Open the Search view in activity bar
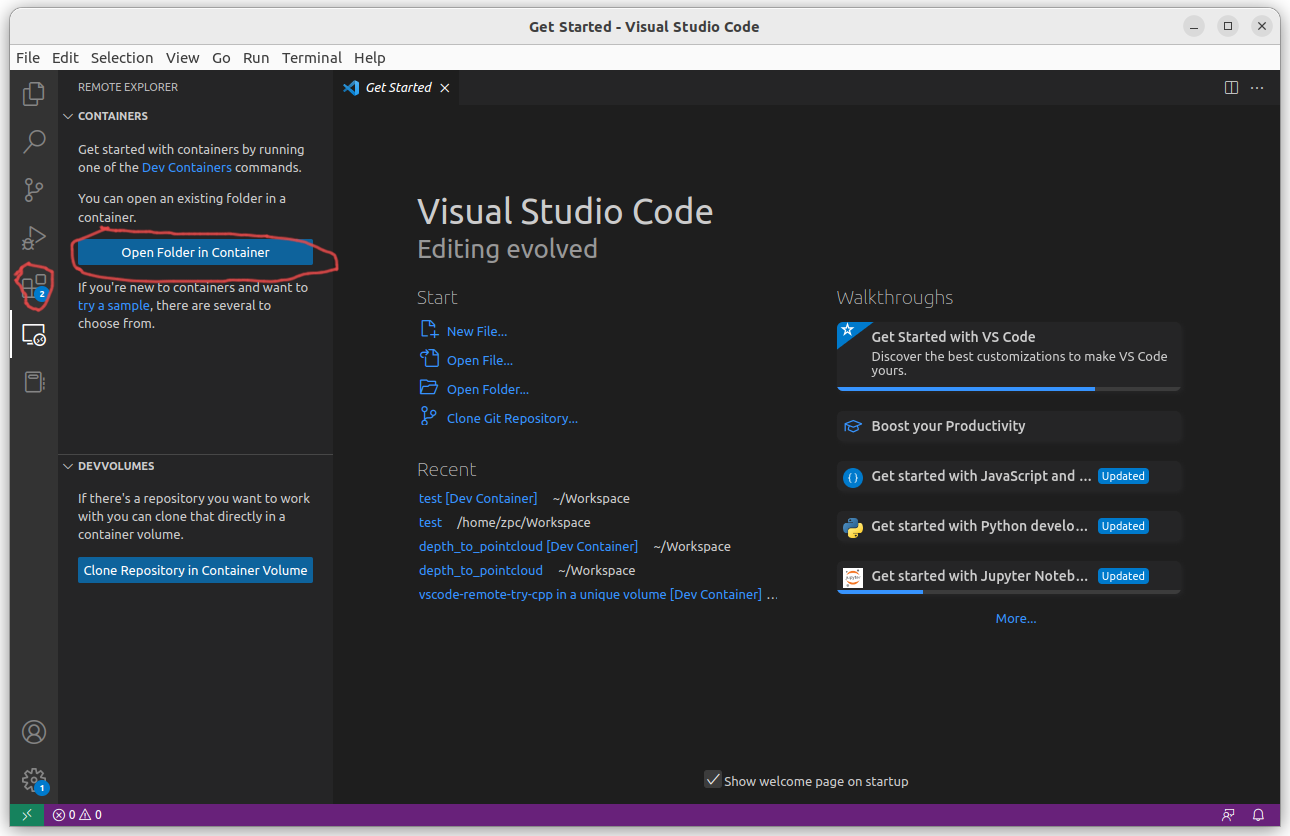The width and height of the screenshot is (1290, 836). click(x=34, y=141)
